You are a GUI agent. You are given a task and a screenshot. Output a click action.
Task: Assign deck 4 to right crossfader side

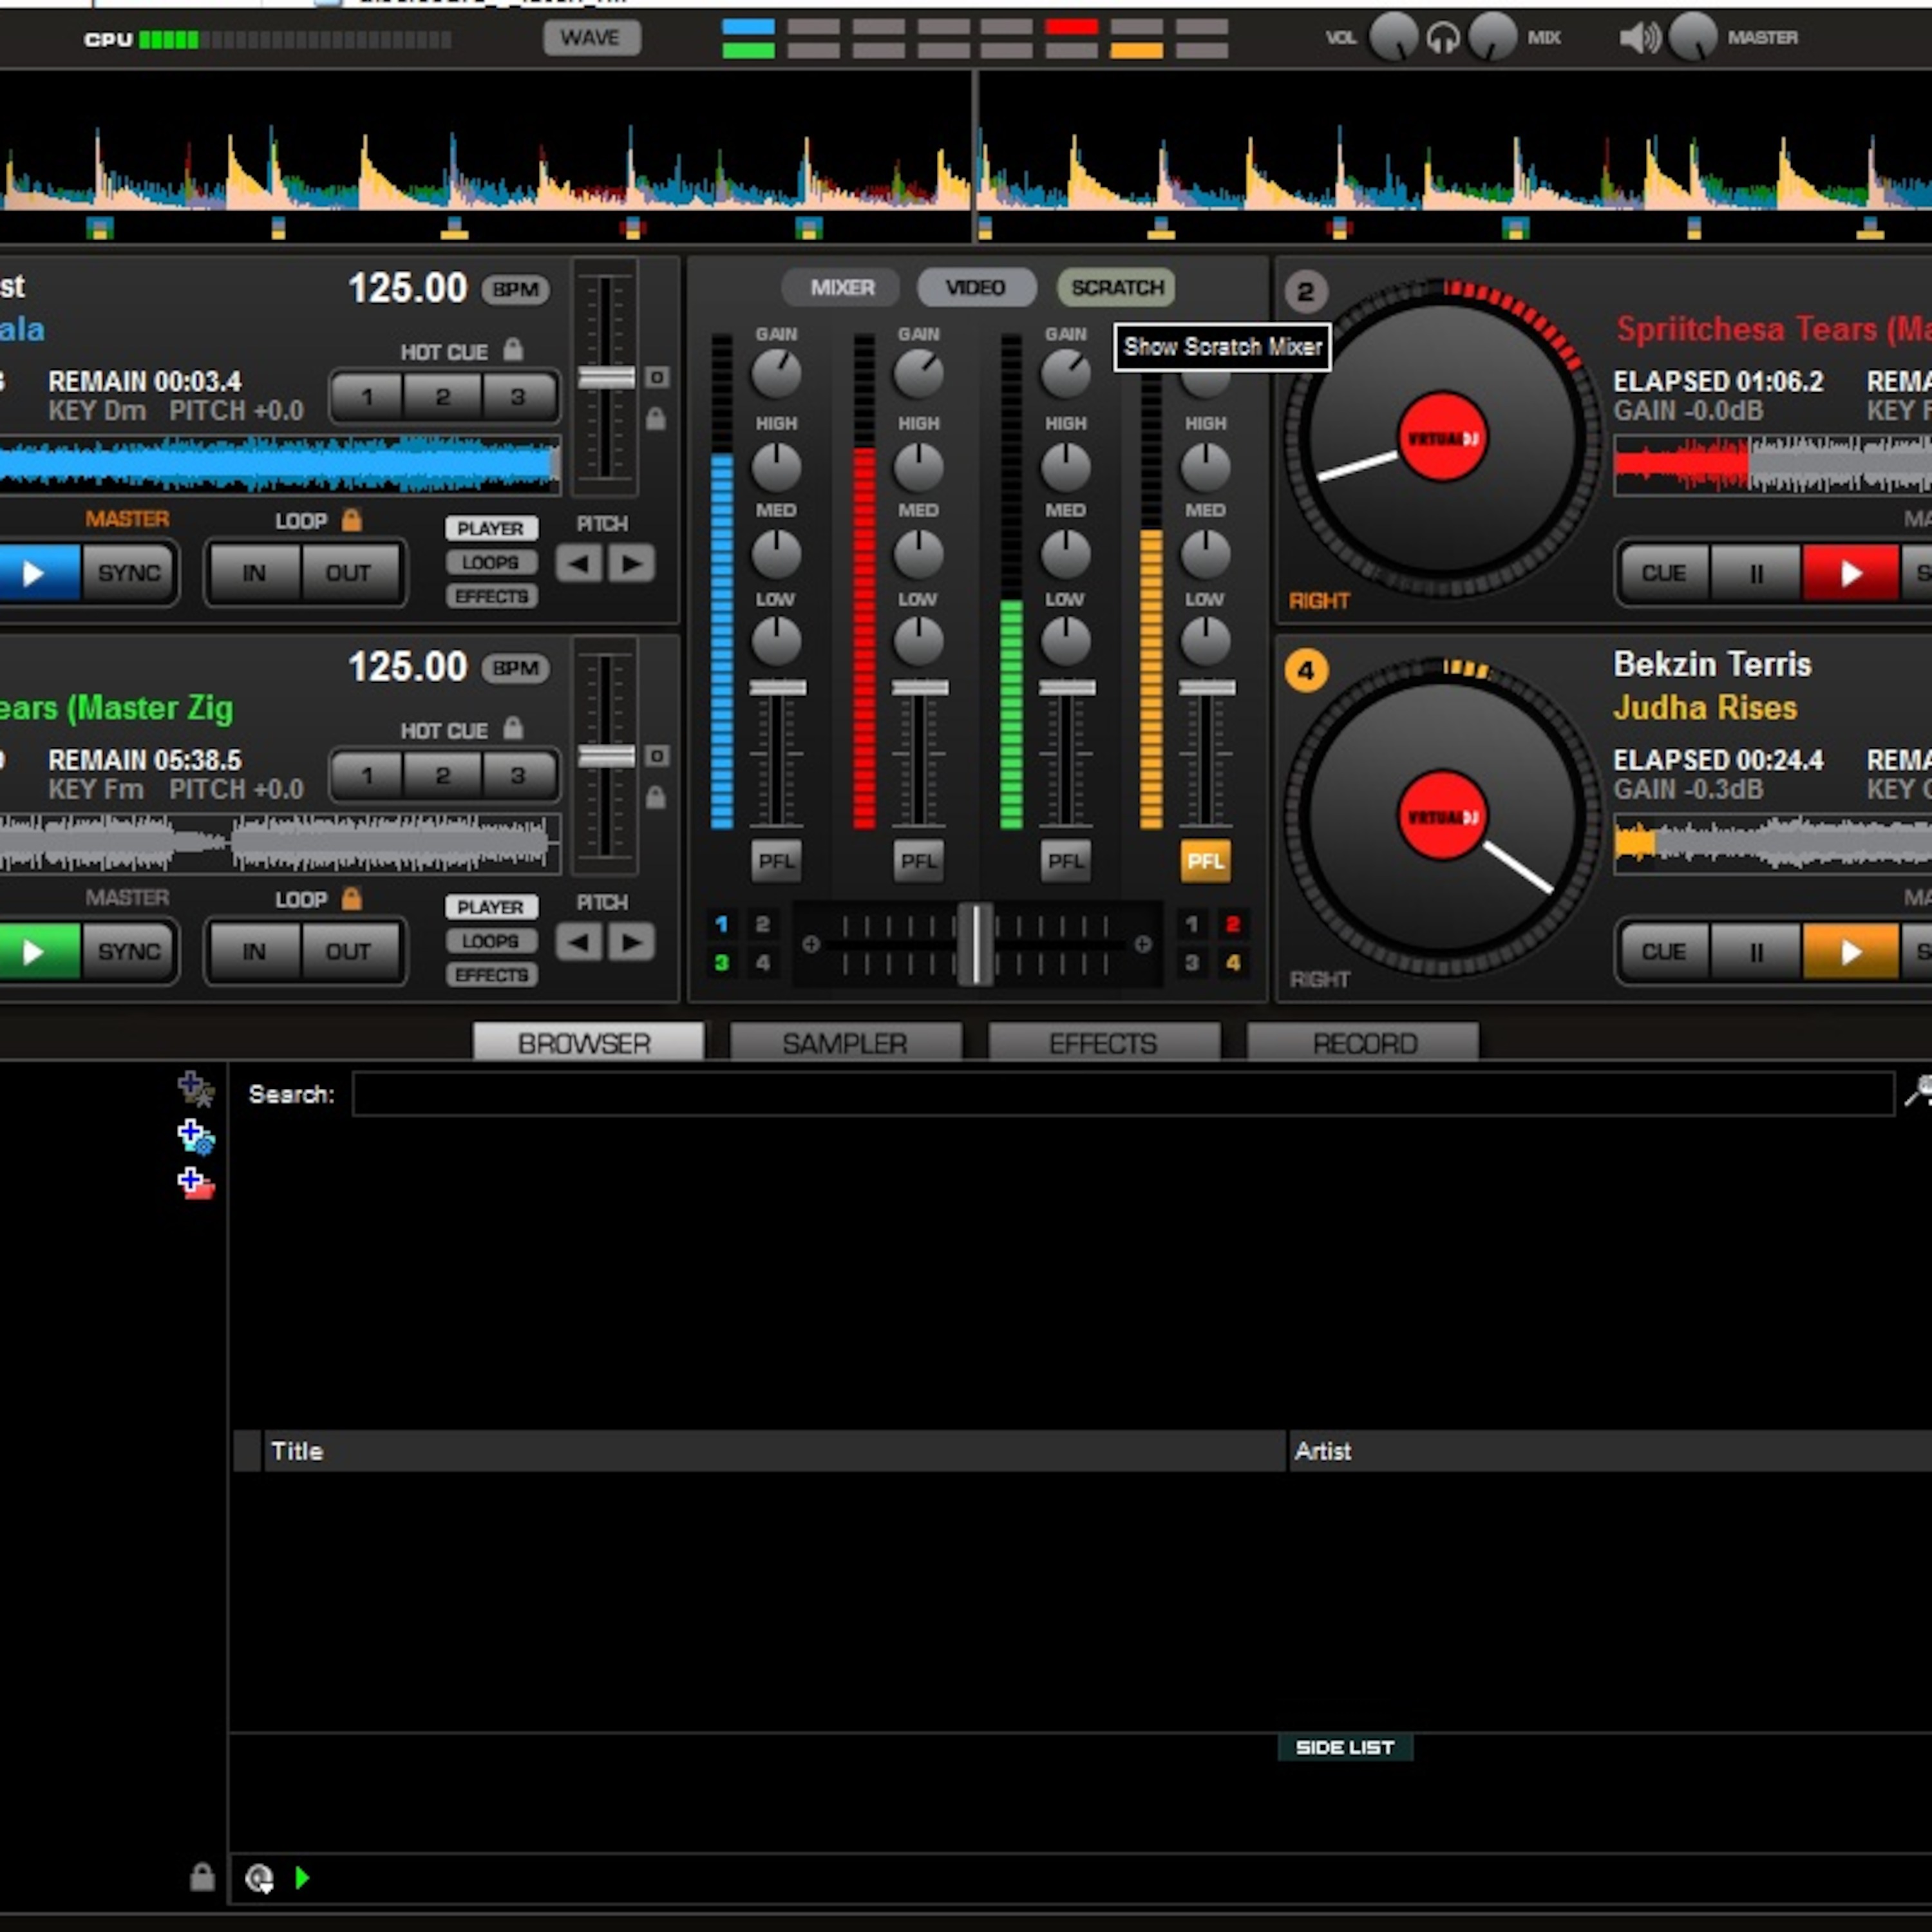[x=1233, y=963]
